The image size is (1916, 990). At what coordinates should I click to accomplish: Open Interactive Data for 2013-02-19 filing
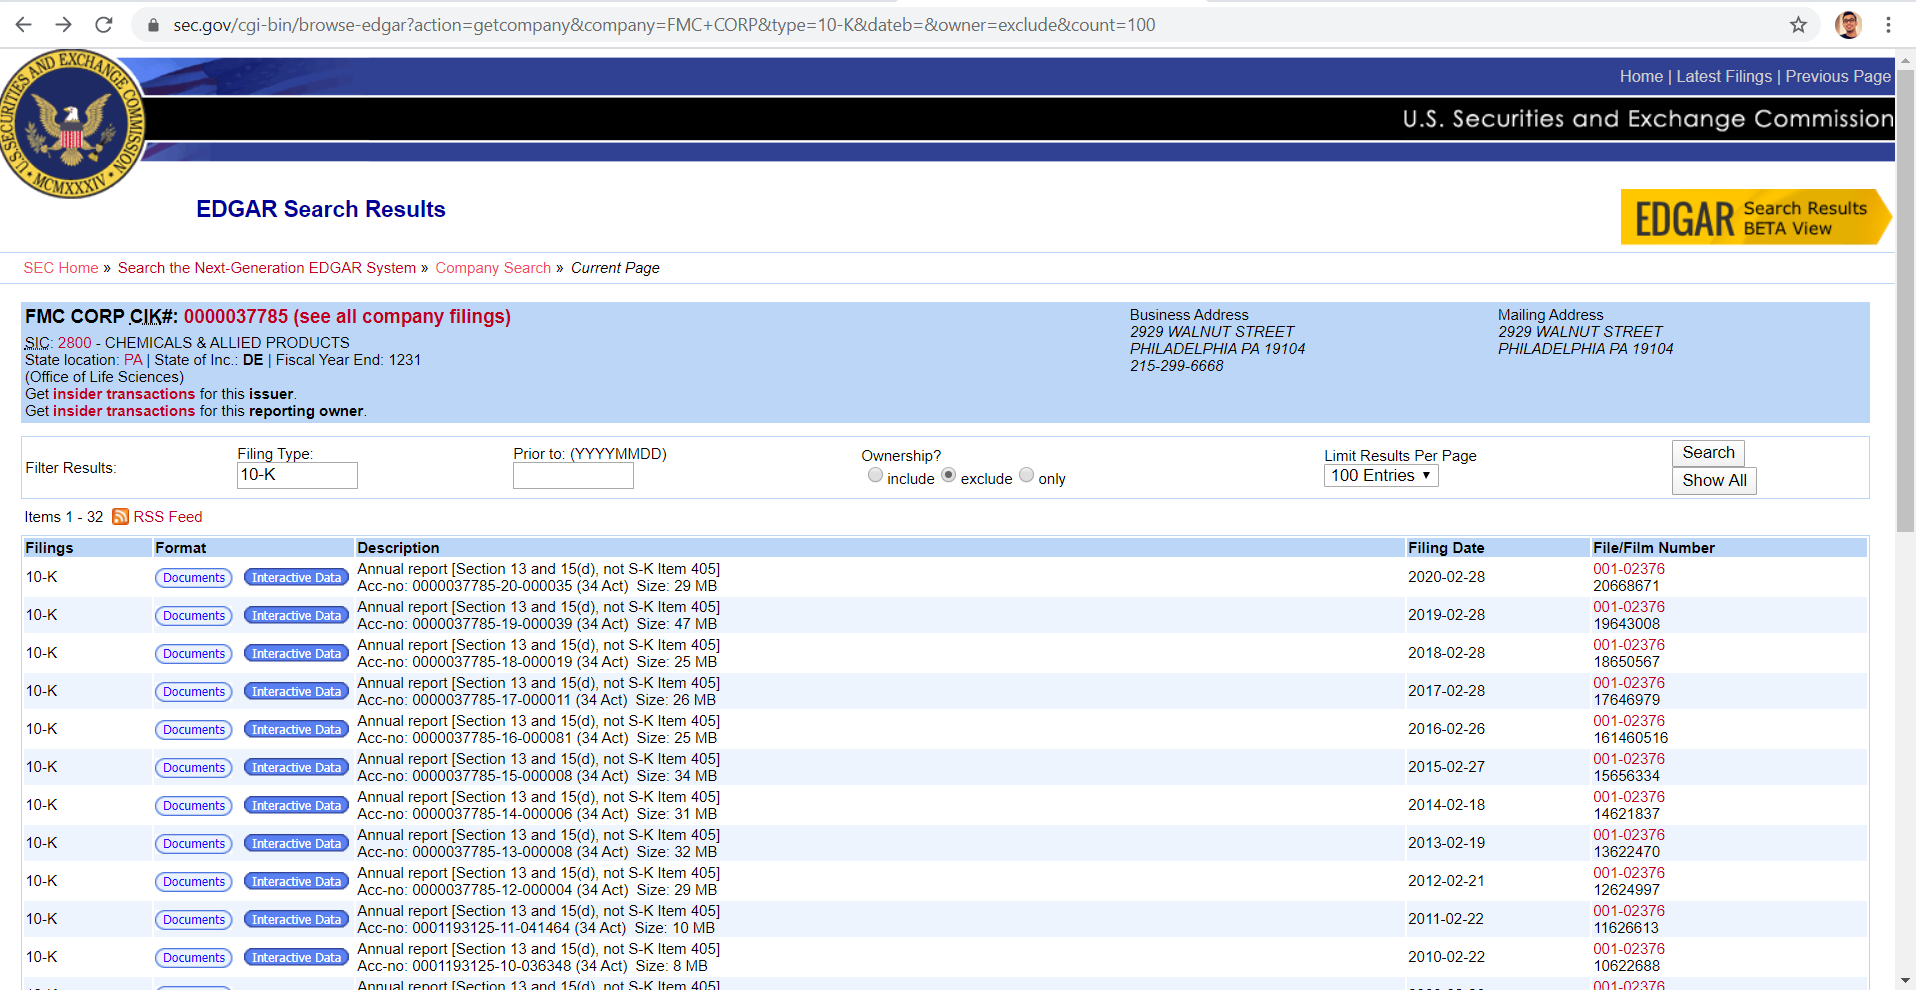point(296,844)
